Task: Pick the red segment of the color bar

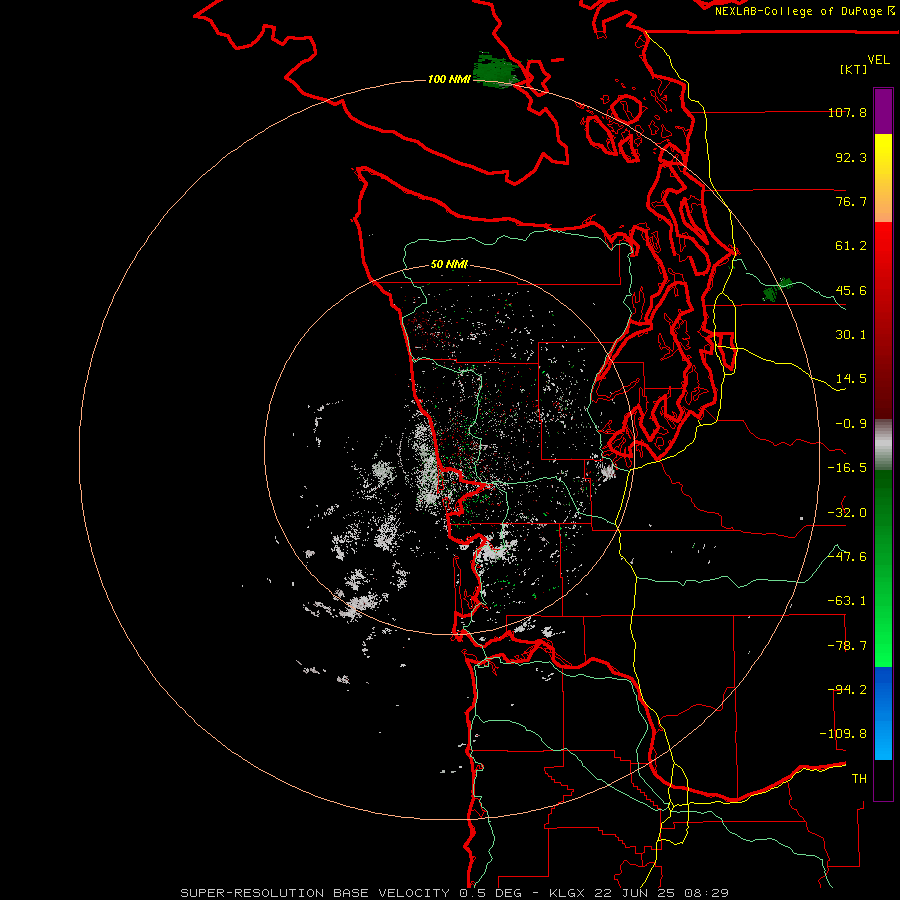Action: point(883,320)
